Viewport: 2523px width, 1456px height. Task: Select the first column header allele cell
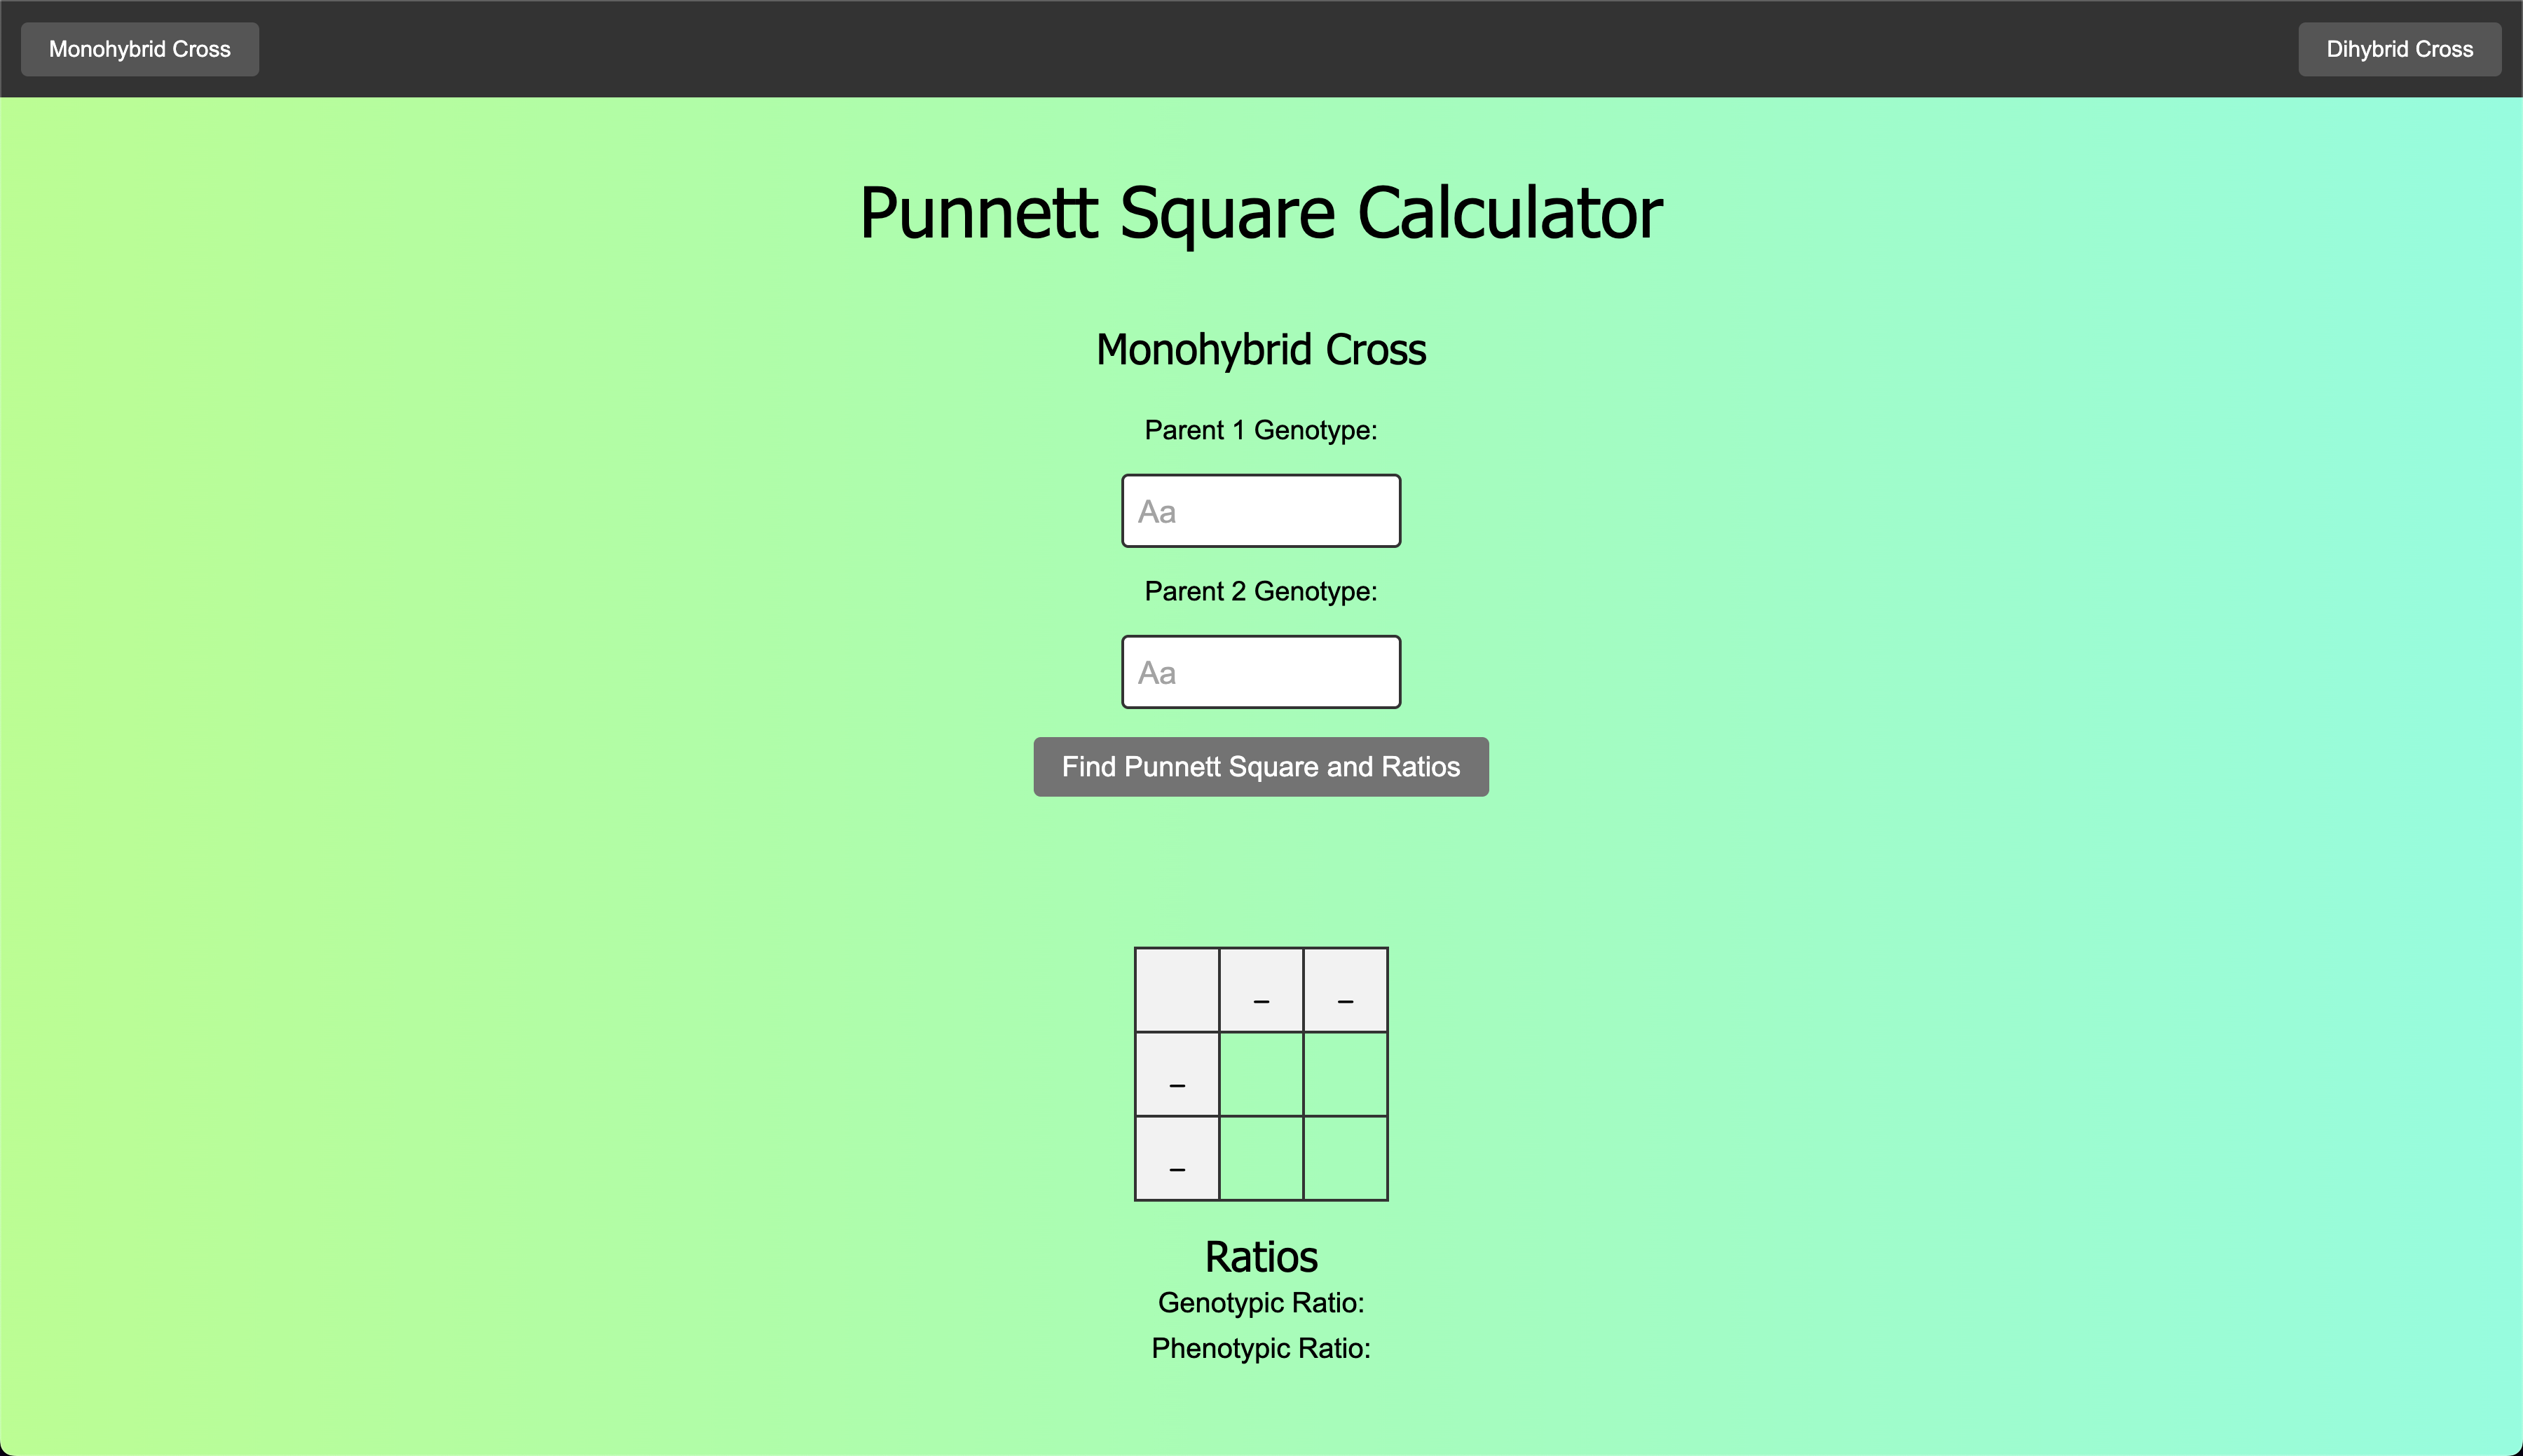(x=1261, y=990)
